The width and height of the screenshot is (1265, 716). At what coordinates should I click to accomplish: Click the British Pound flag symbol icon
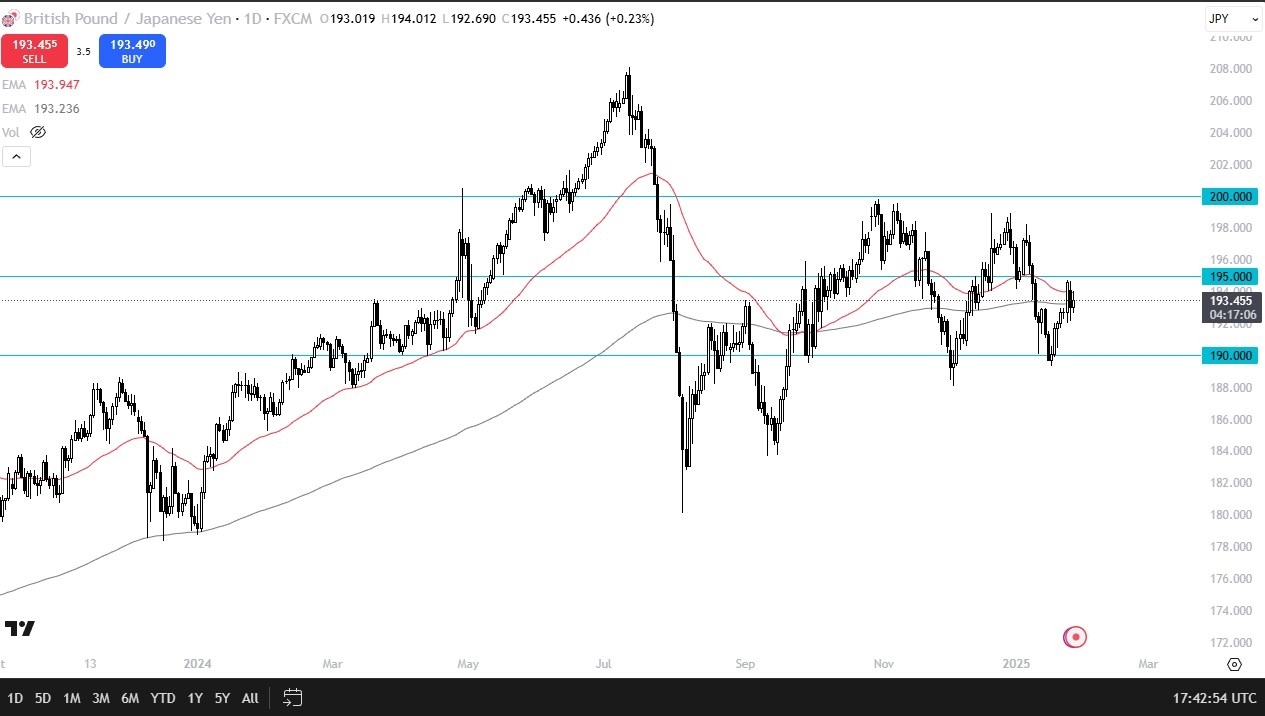point(11,17)
